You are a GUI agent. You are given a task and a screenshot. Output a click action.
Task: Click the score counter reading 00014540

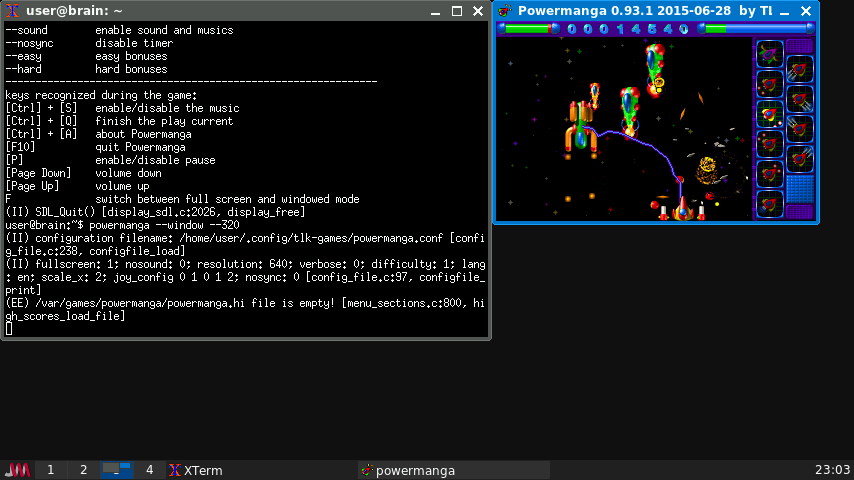point(628,29)
